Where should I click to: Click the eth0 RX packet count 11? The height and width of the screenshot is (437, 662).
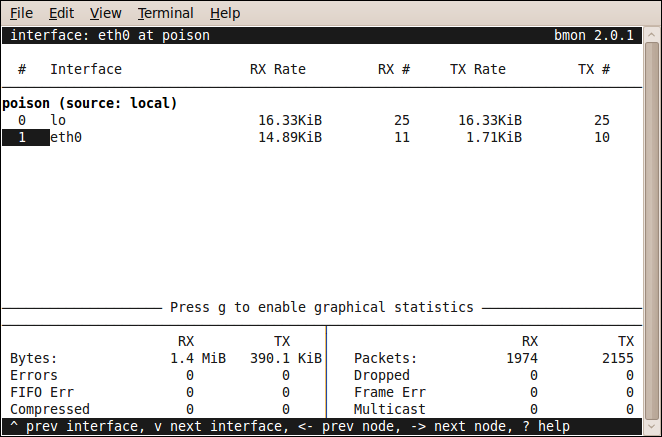[402, 137]
